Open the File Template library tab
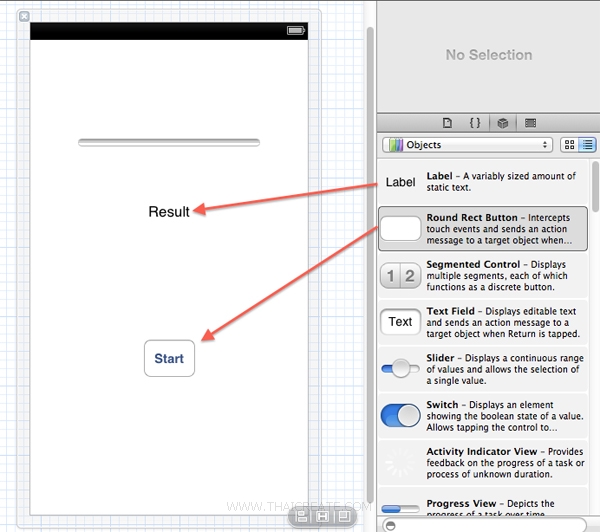 tap(447, 123)
